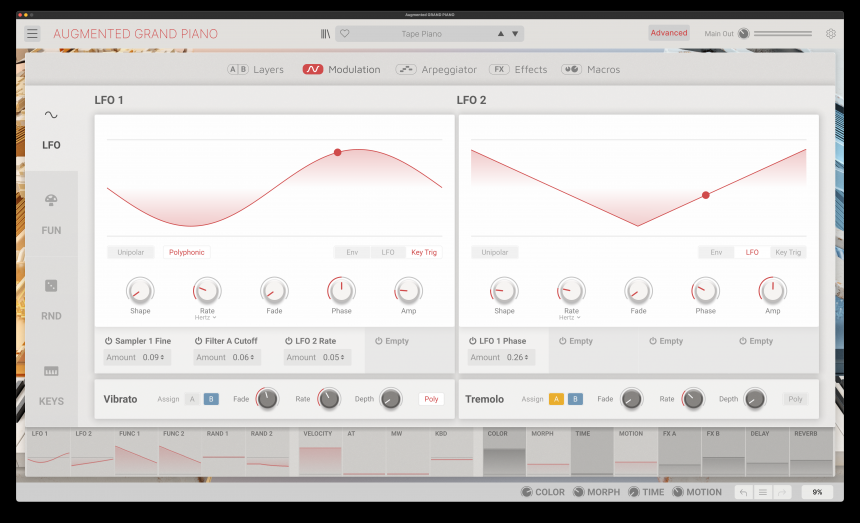
Task: Open the hamburger main menu
Action: 32,33
